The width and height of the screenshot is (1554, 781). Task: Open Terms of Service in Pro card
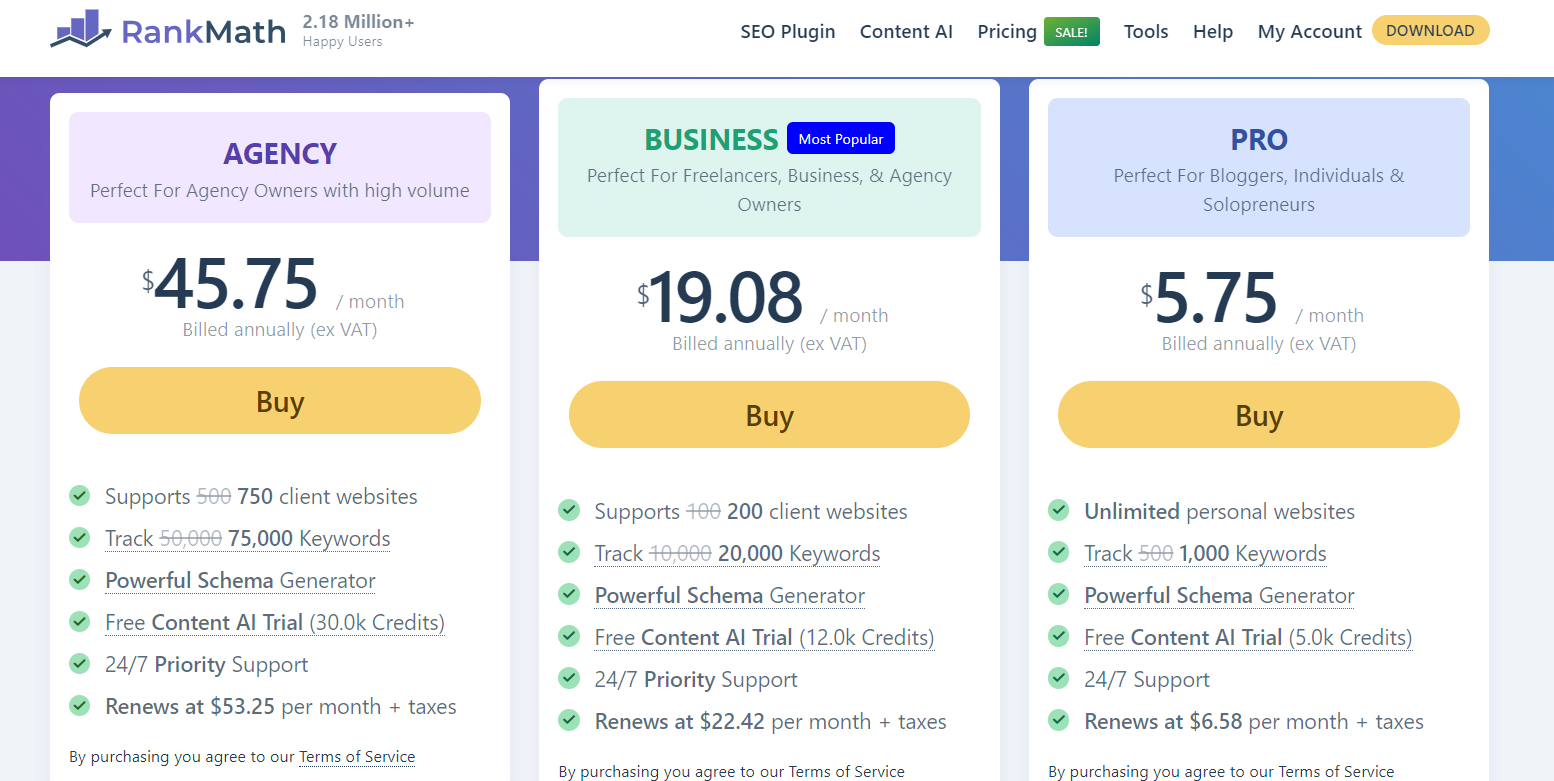point(1336,771)
